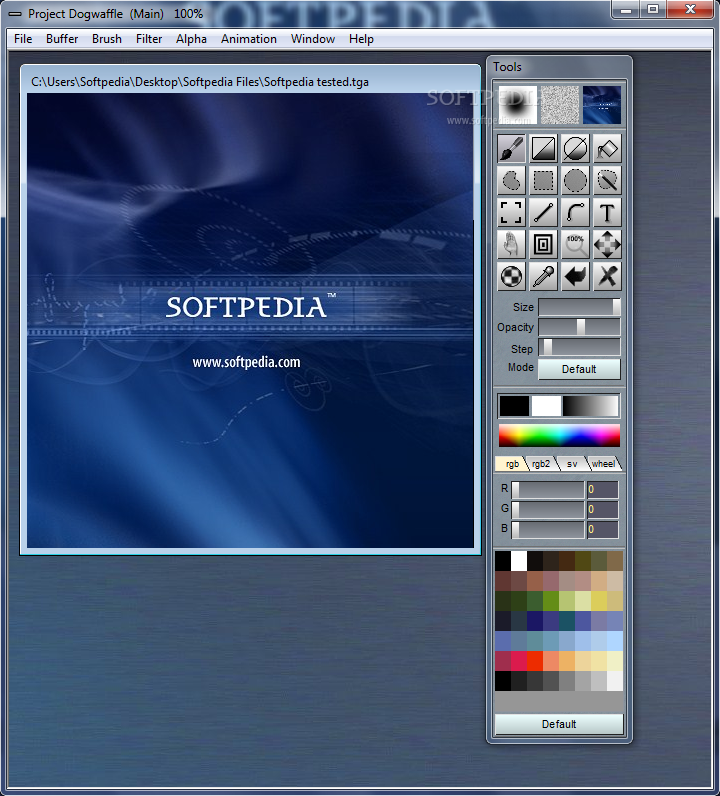Pick the white swatch in the palette grid

click(519, 561)
